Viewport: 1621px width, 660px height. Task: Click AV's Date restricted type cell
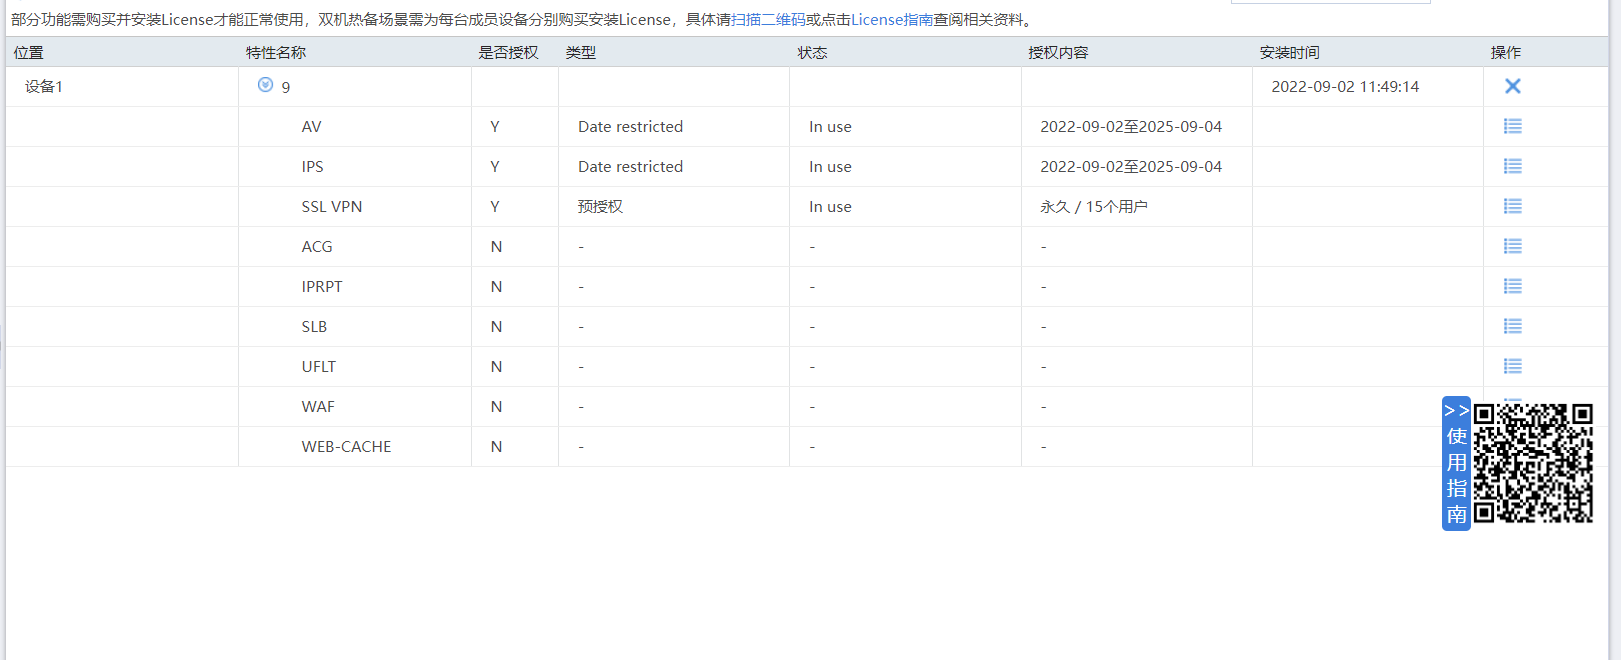630,127
